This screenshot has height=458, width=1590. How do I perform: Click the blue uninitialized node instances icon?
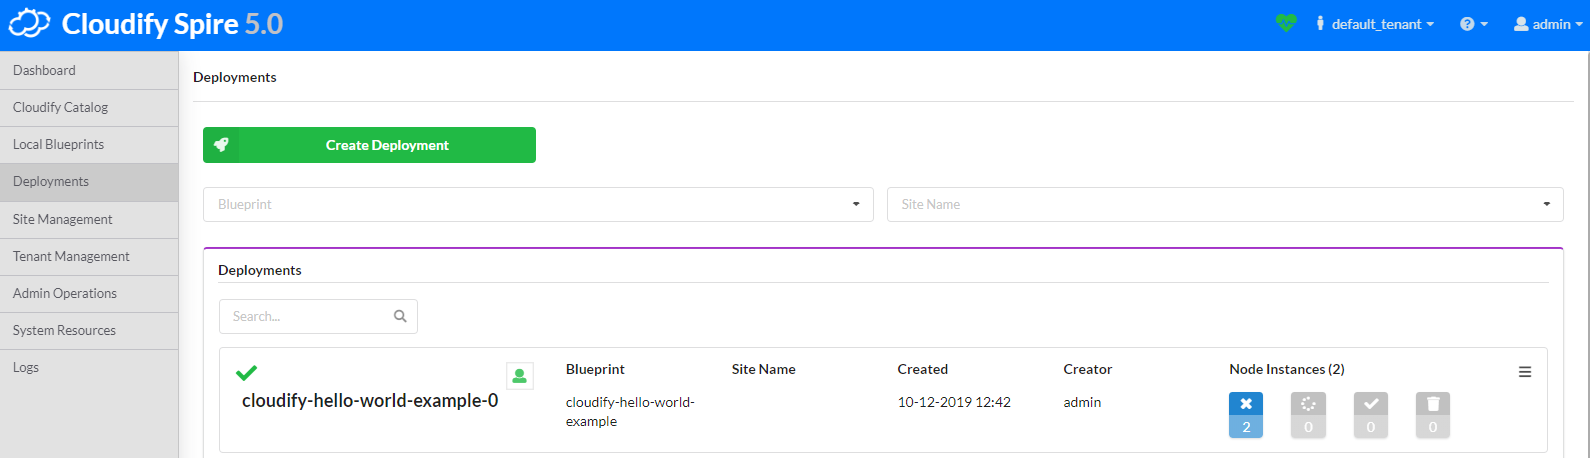tap(1246, 404)
